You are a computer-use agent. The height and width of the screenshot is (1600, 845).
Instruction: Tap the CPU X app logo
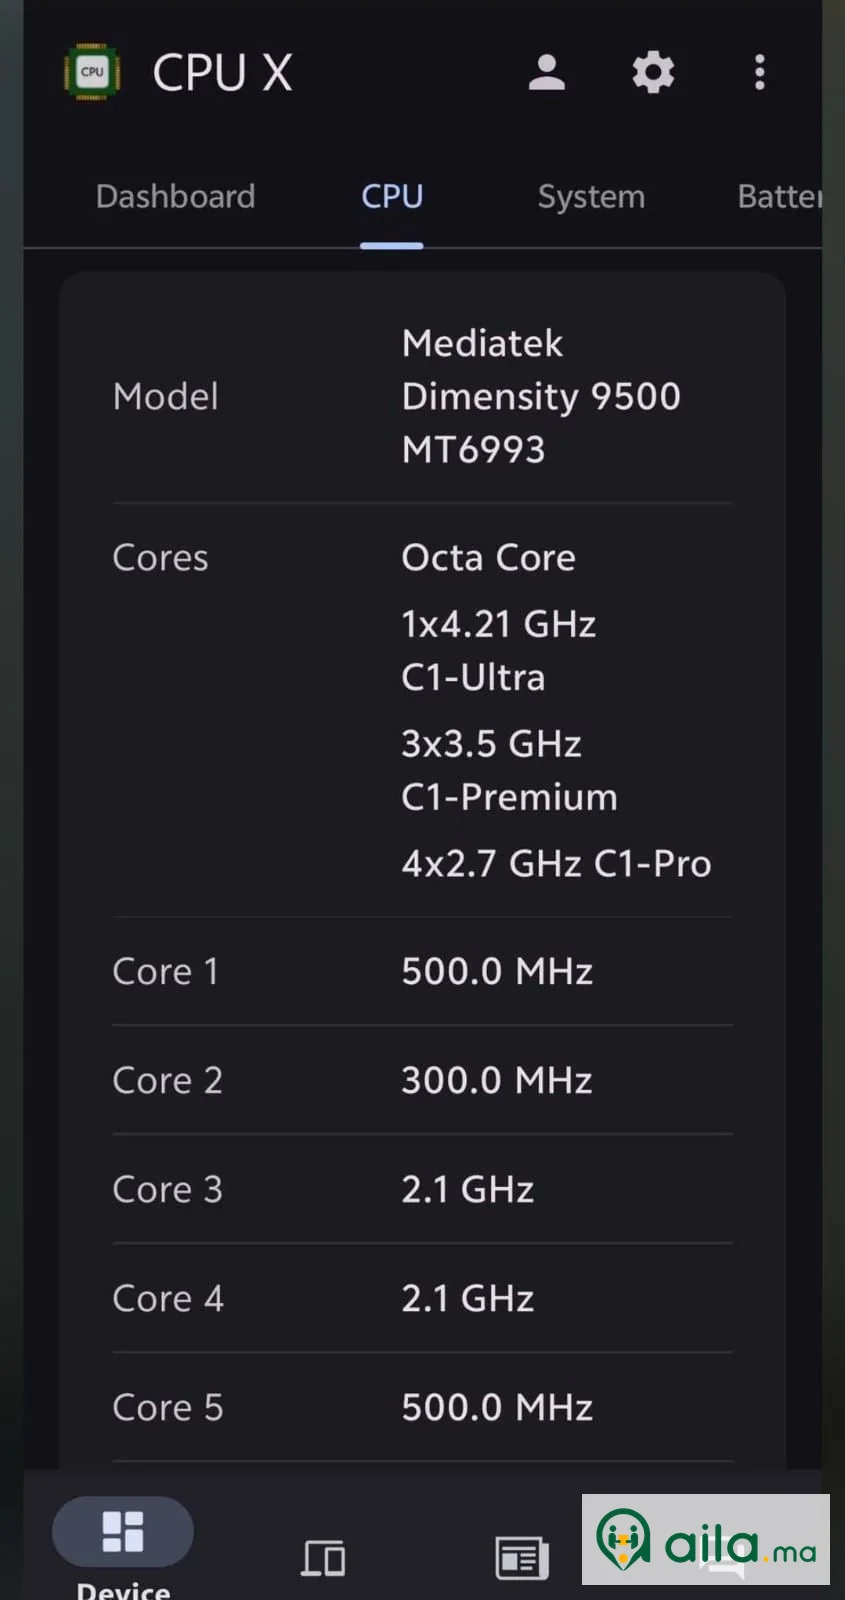[x=92, y=72]
